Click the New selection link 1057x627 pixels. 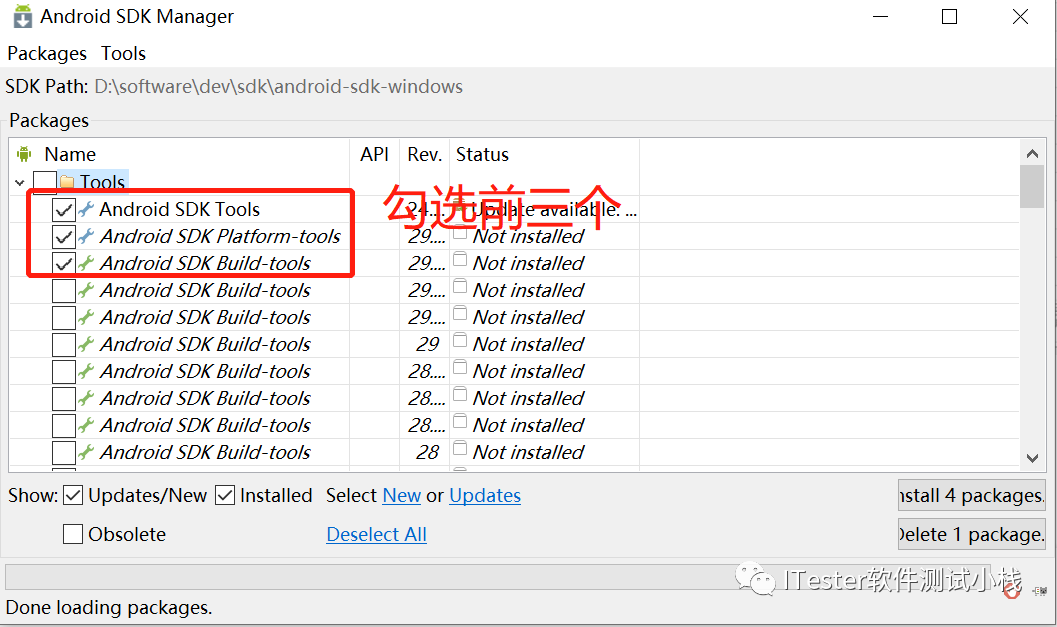click(x=402, y=496)
